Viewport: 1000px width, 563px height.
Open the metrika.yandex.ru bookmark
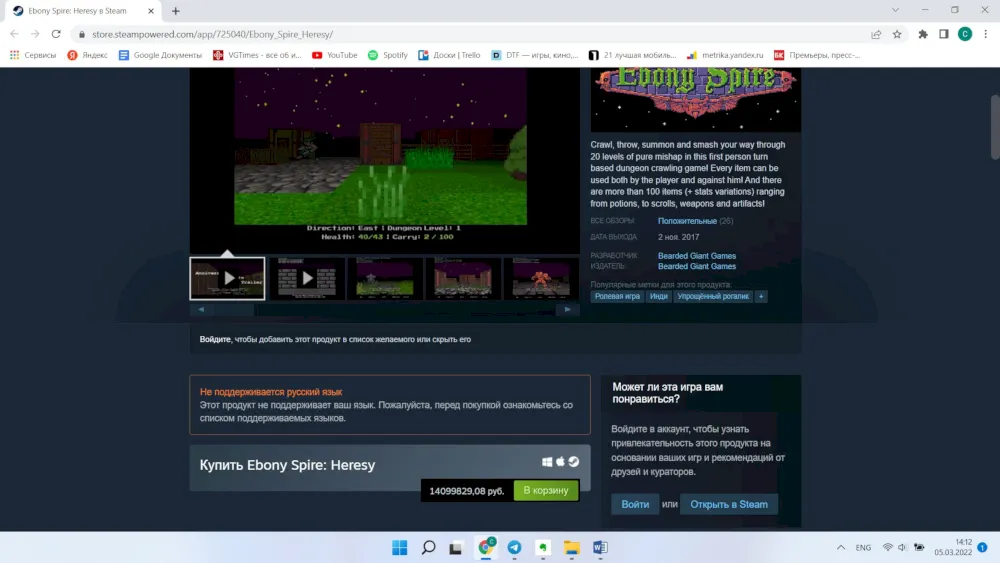[x=725, y=55]
